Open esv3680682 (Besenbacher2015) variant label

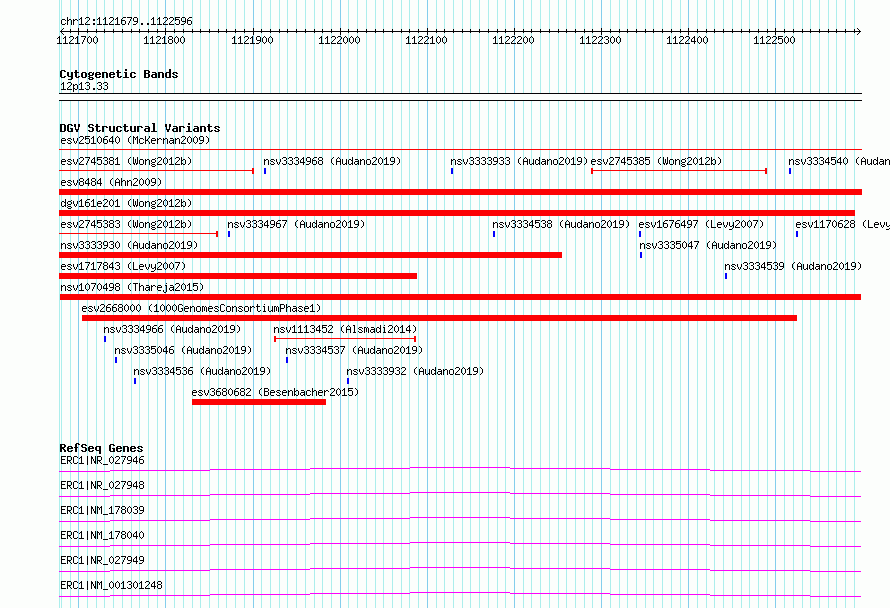(x=275, y=392)
